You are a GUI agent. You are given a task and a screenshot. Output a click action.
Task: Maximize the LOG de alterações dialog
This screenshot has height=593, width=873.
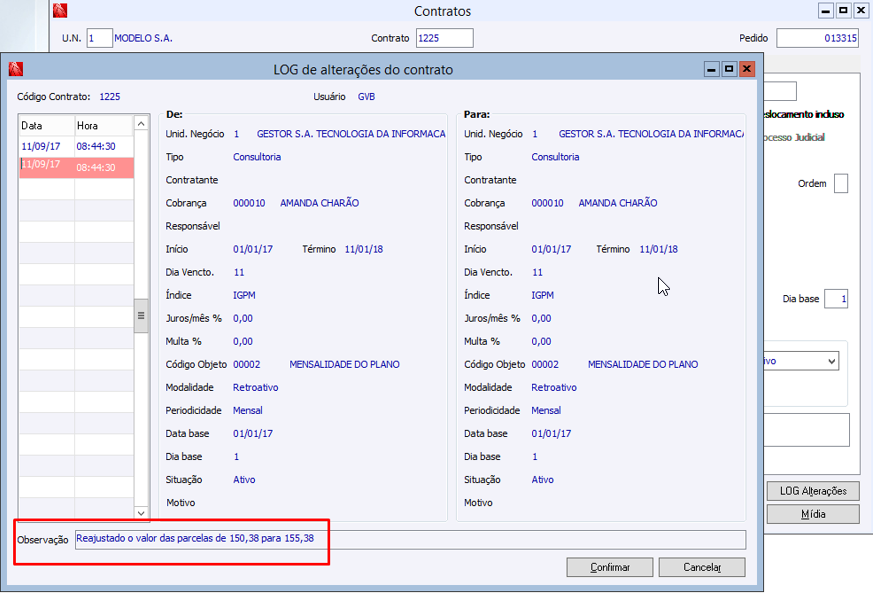(729, 69)
